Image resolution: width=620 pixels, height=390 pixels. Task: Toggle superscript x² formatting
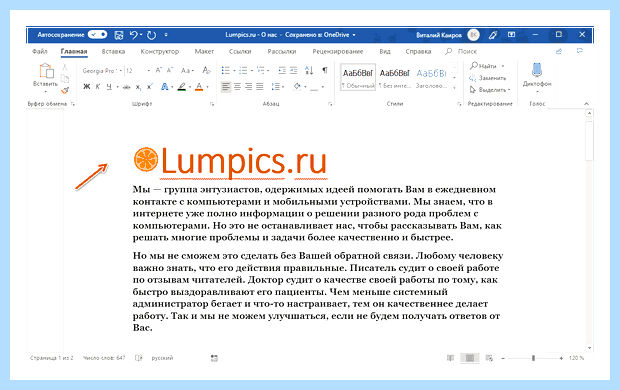(x=149, y=87)
